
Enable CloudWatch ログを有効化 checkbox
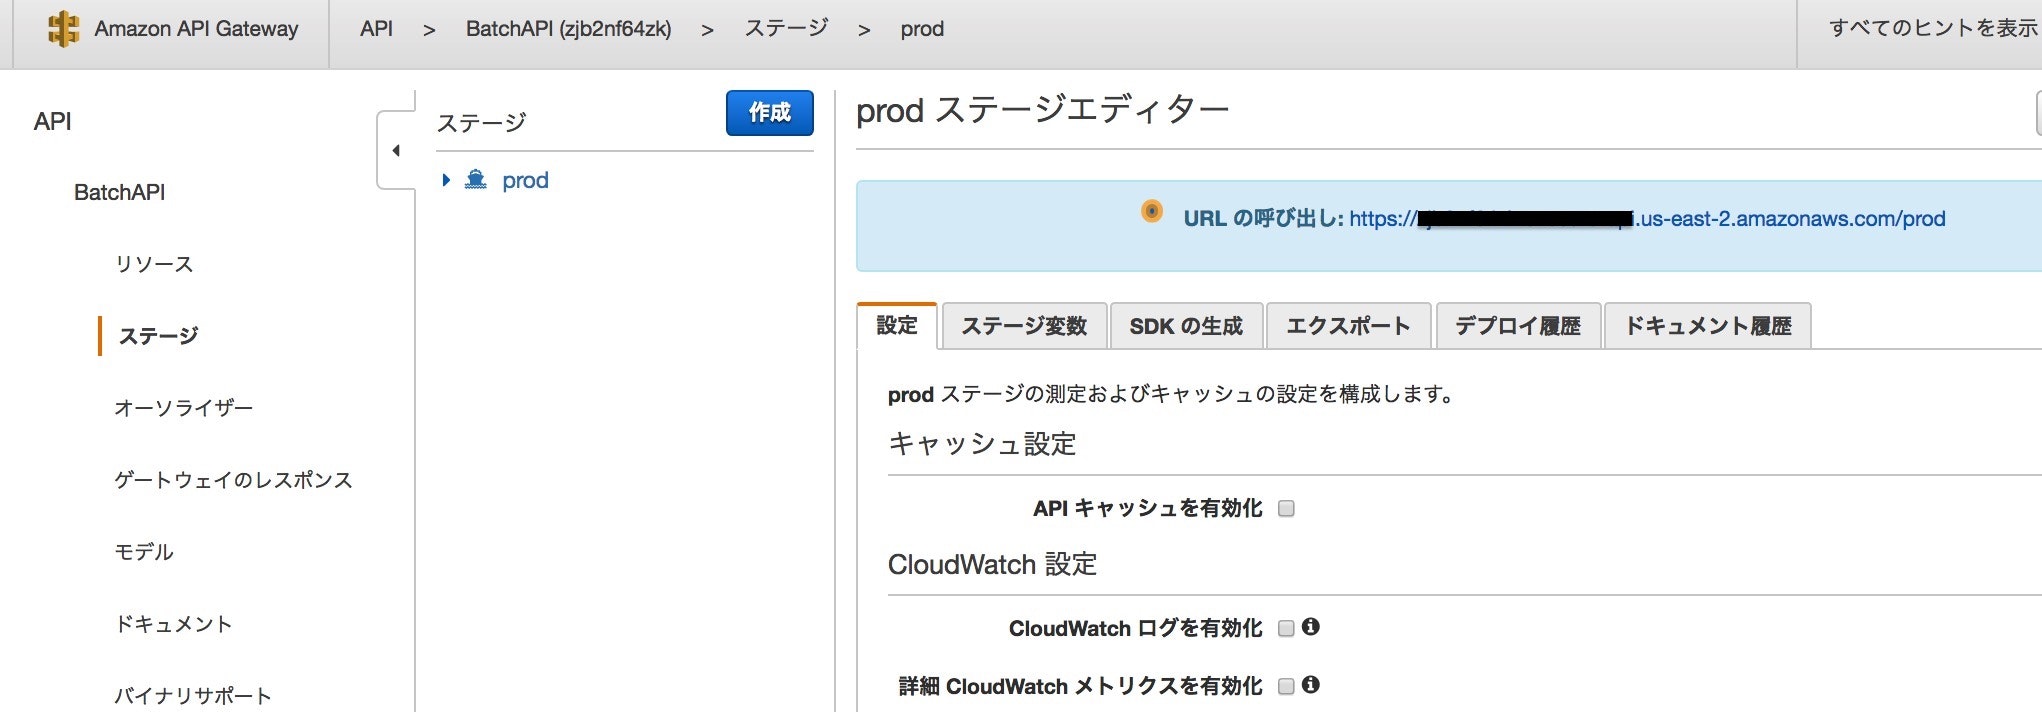click(x=1287, y=628)
